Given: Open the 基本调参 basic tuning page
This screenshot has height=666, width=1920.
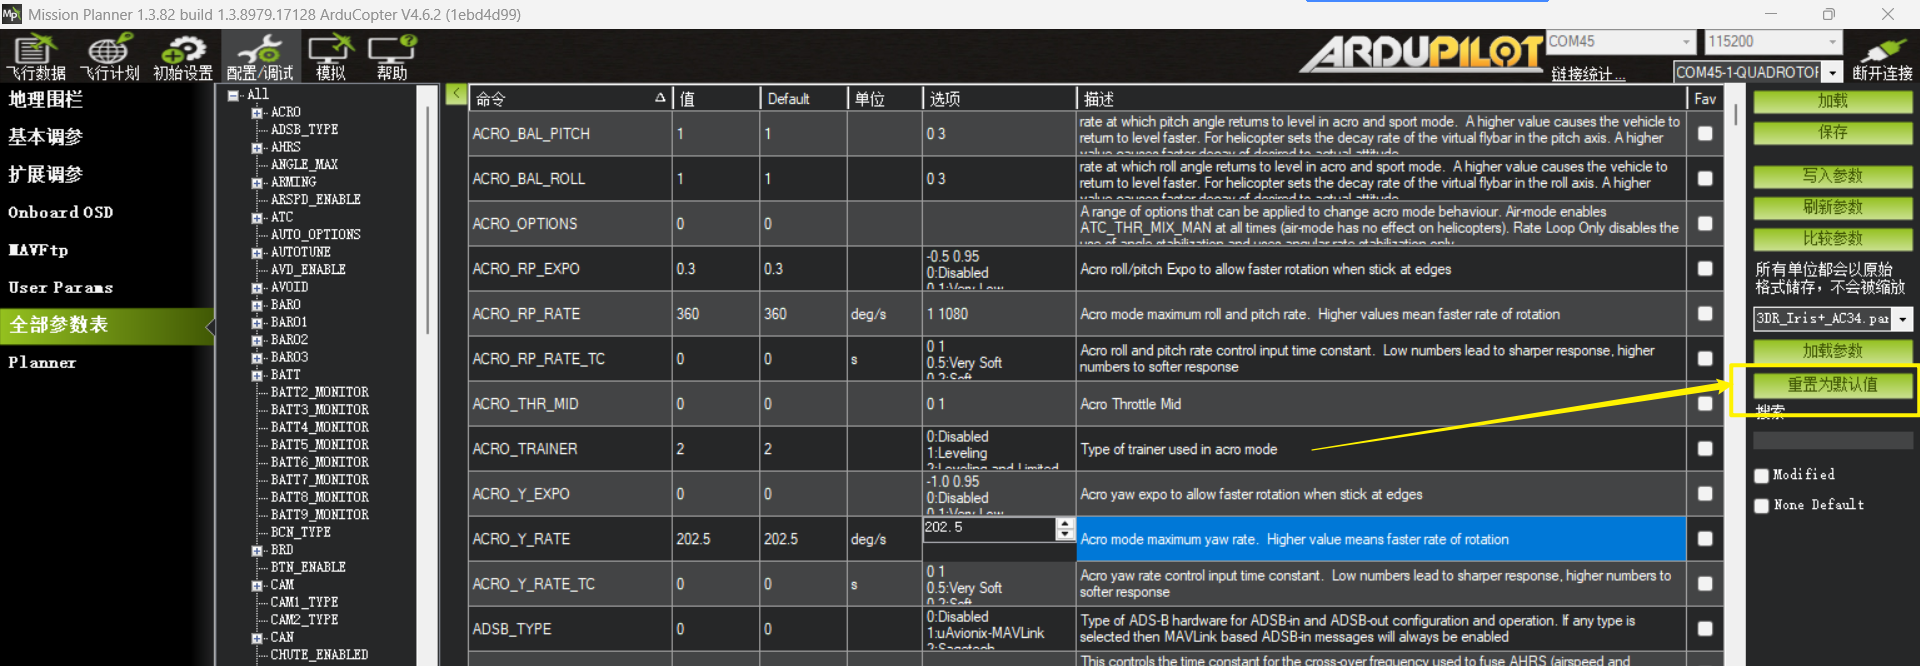Looking at the screenshot, I should pyautogui.click(x=46, y=137).
